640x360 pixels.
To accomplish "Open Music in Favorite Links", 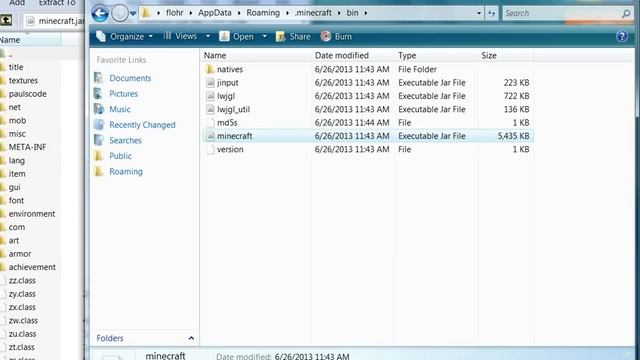I will [120, 109].
